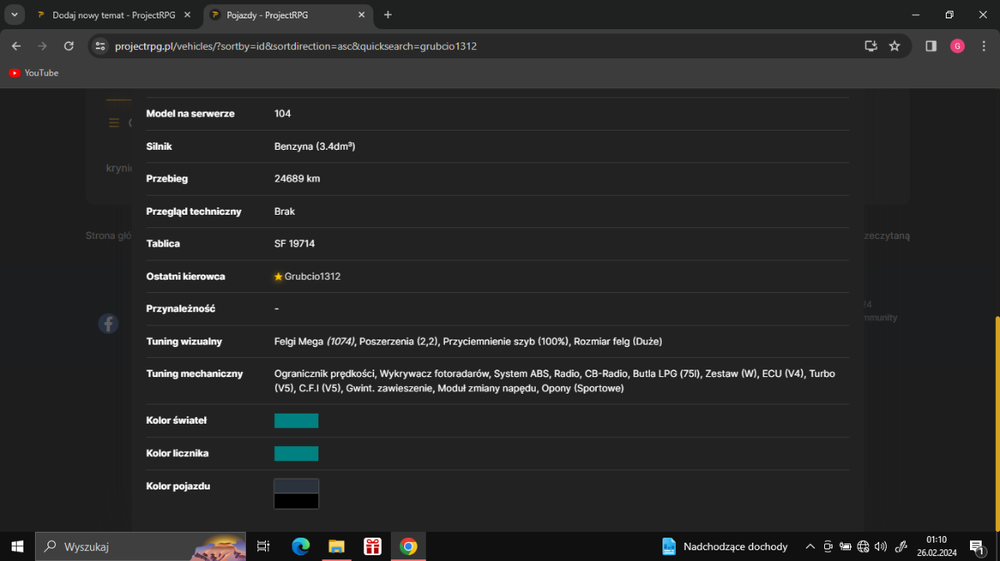Select the Felgi Mega (1074) tuning text
The height and width of the screenshot is (561, 1000).
click(314, 342)
